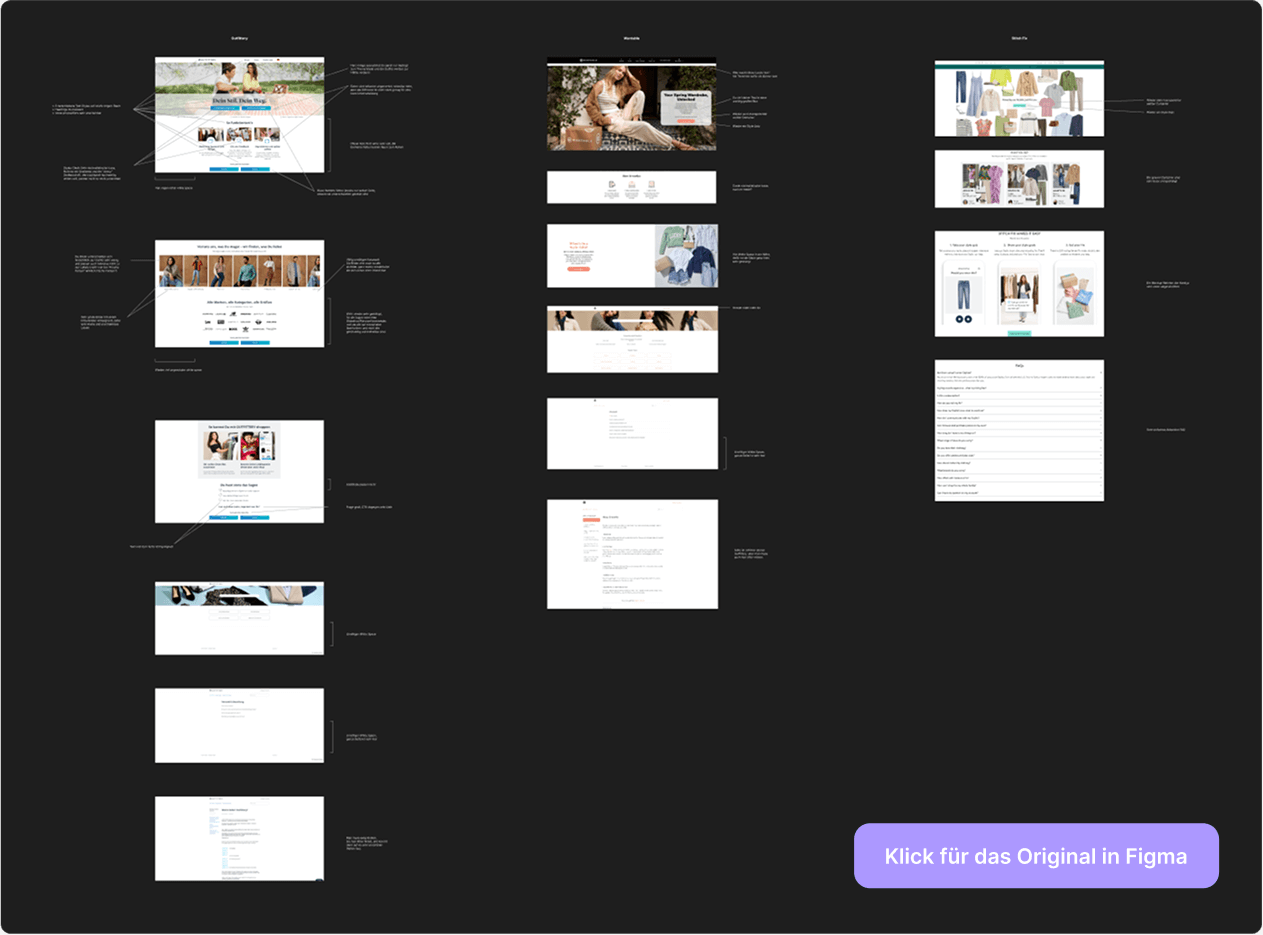Click the left blue button on Outfittery's hero image
1263x935 pixels.
[225, 108]
